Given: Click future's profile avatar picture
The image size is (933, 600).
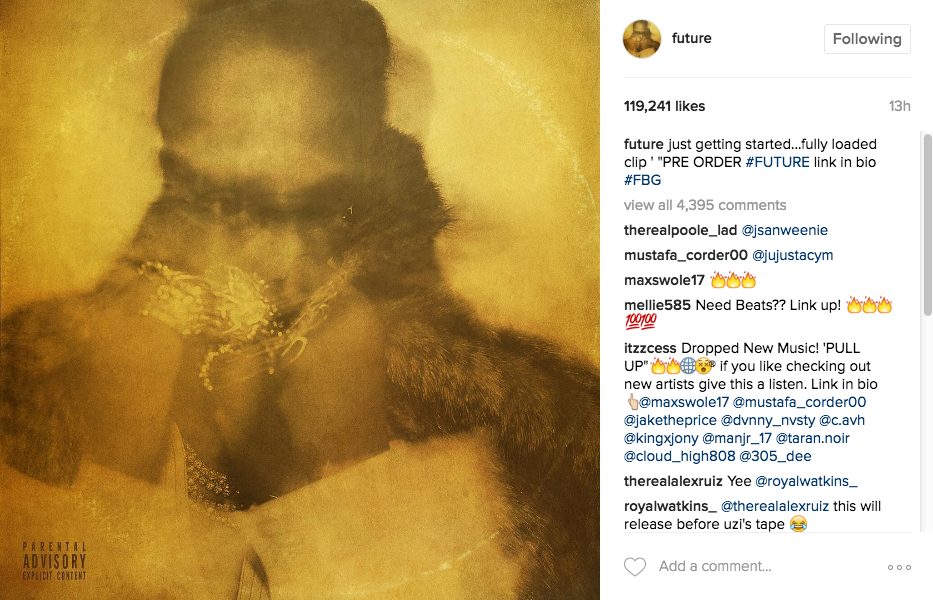Looking at the screenshot, I should pyautogui.click(x=642, y=39).
